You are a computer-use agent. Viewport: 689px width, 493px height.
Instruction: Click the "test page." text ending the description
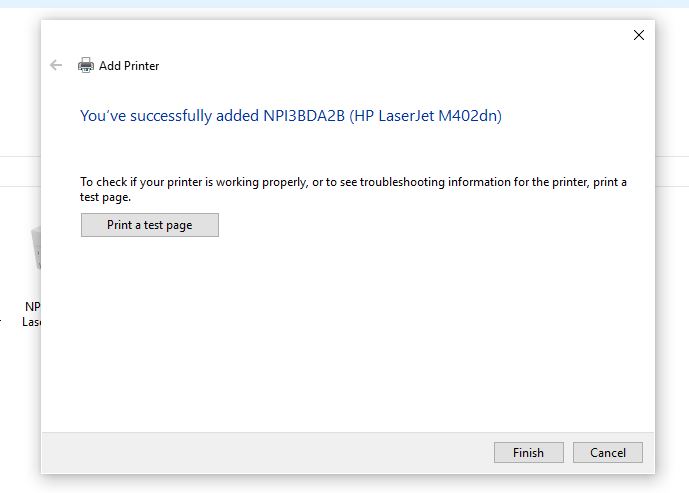(106, 197)
